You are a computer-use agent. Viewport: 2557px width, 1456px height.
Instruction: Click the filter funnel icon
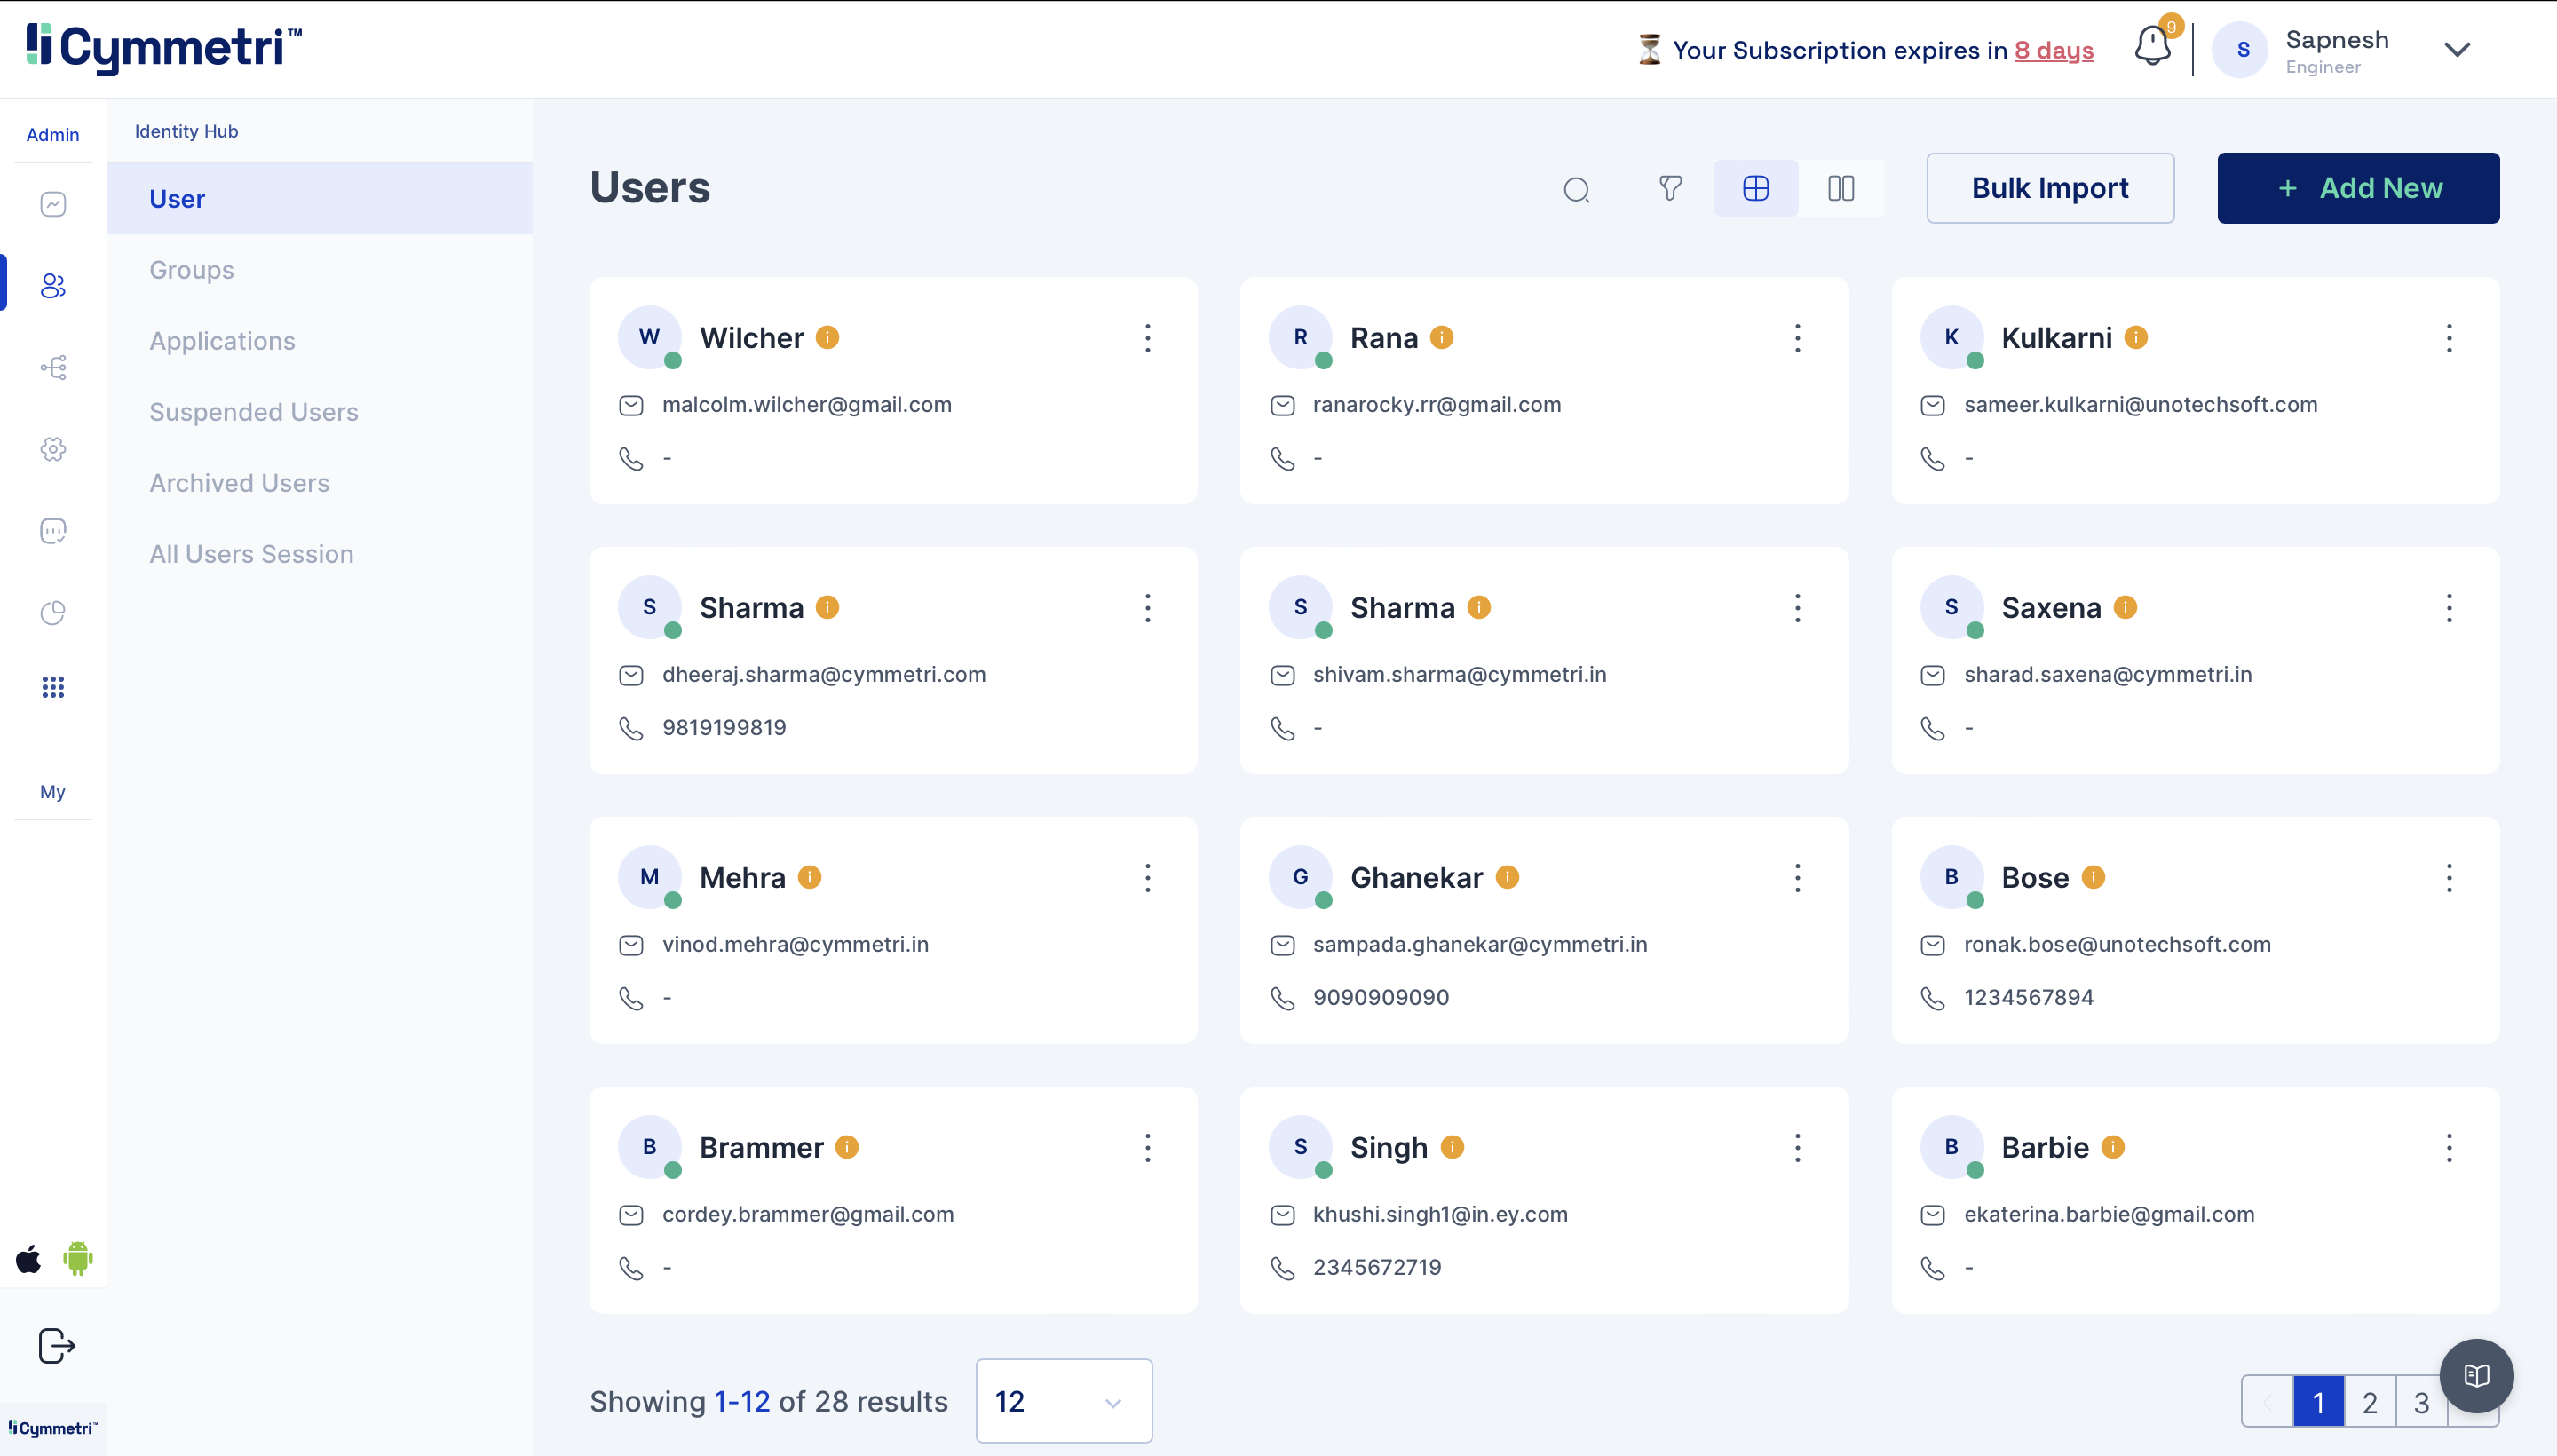point(1670,188)
